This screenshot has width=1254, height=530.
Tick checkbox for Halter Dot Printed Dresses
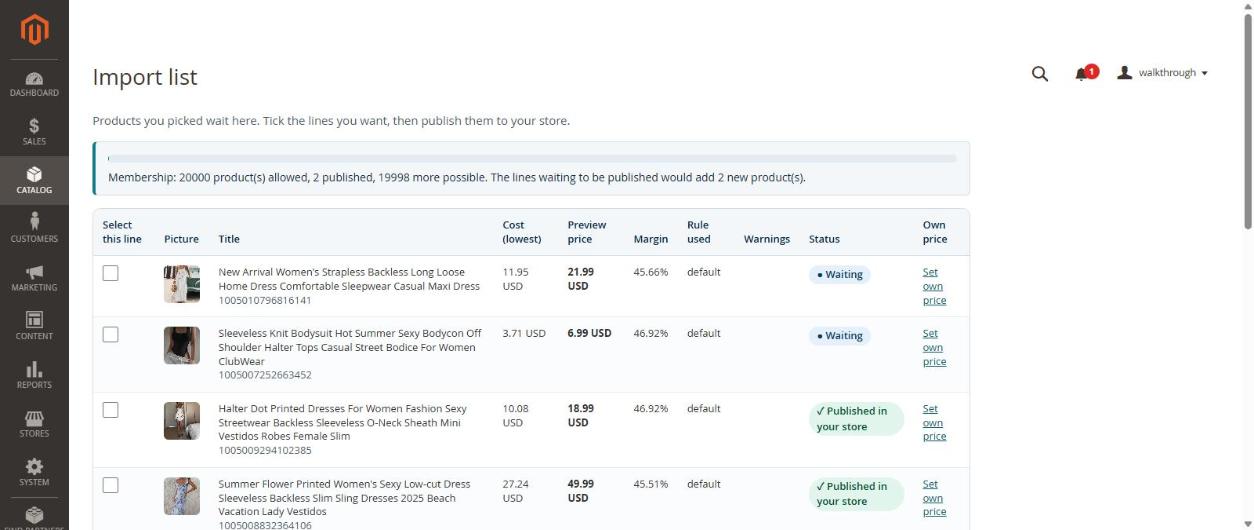click(110, 410)
